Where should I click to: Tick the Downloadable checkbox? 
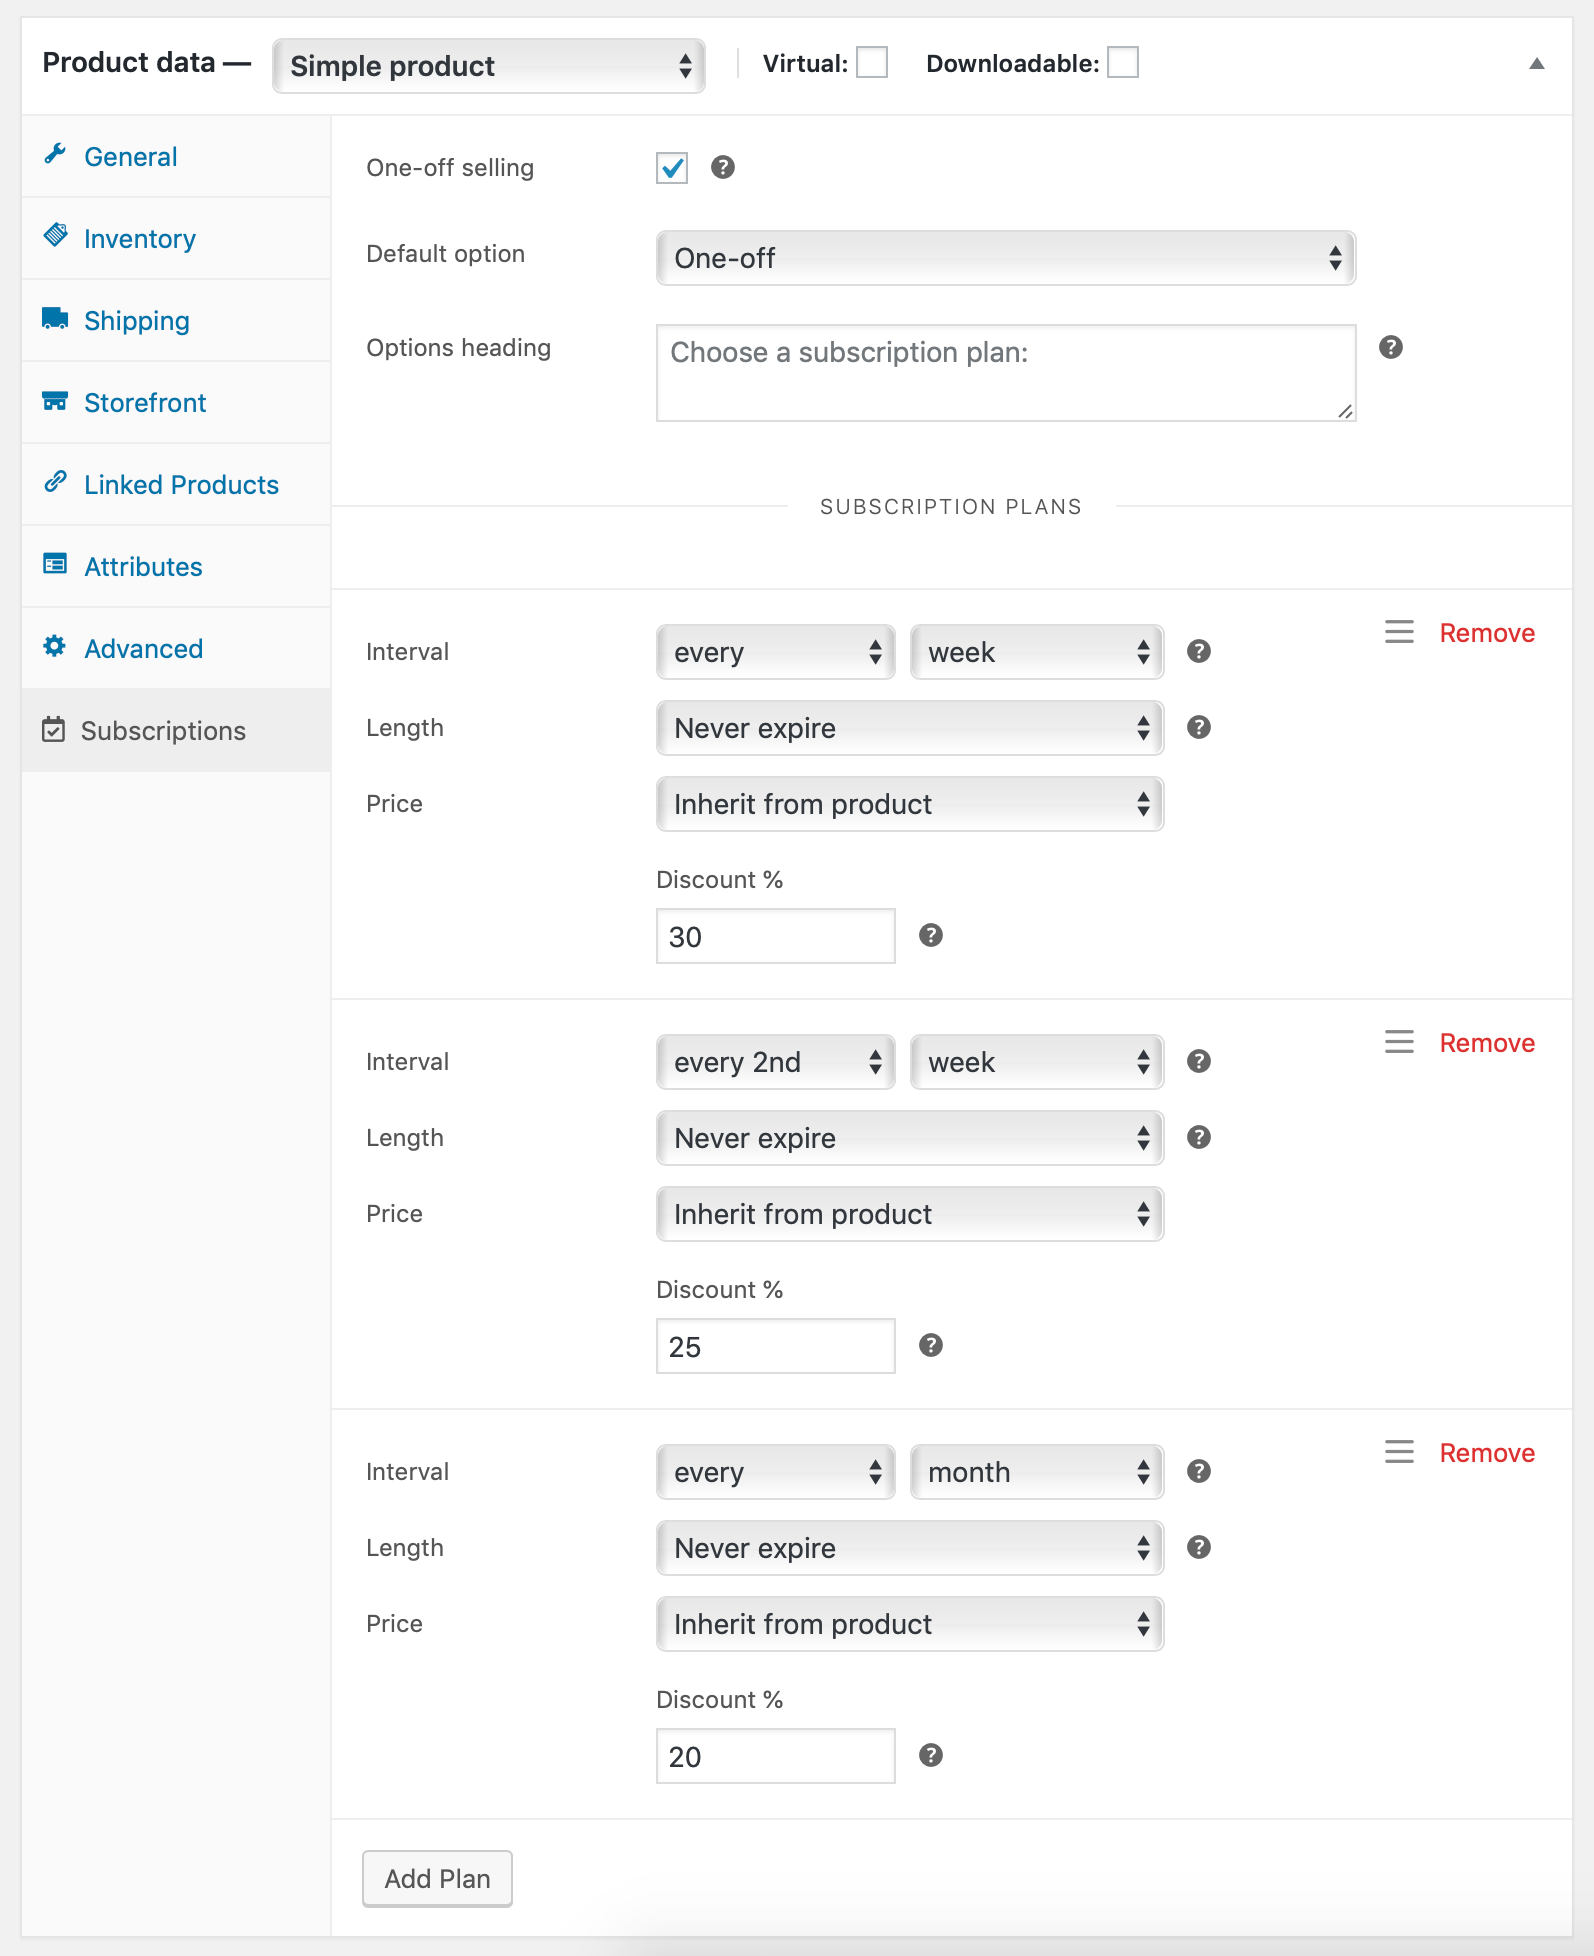[x=1122, y=63]
